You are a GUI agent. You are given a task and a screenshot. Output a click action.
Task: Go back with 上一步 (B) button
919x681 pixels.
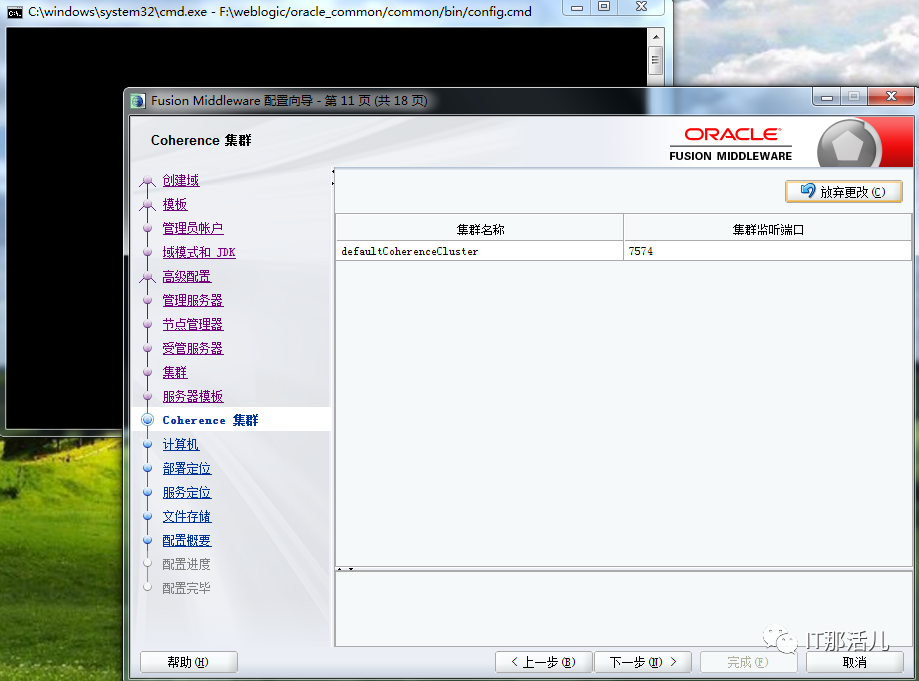click(543, 662)
